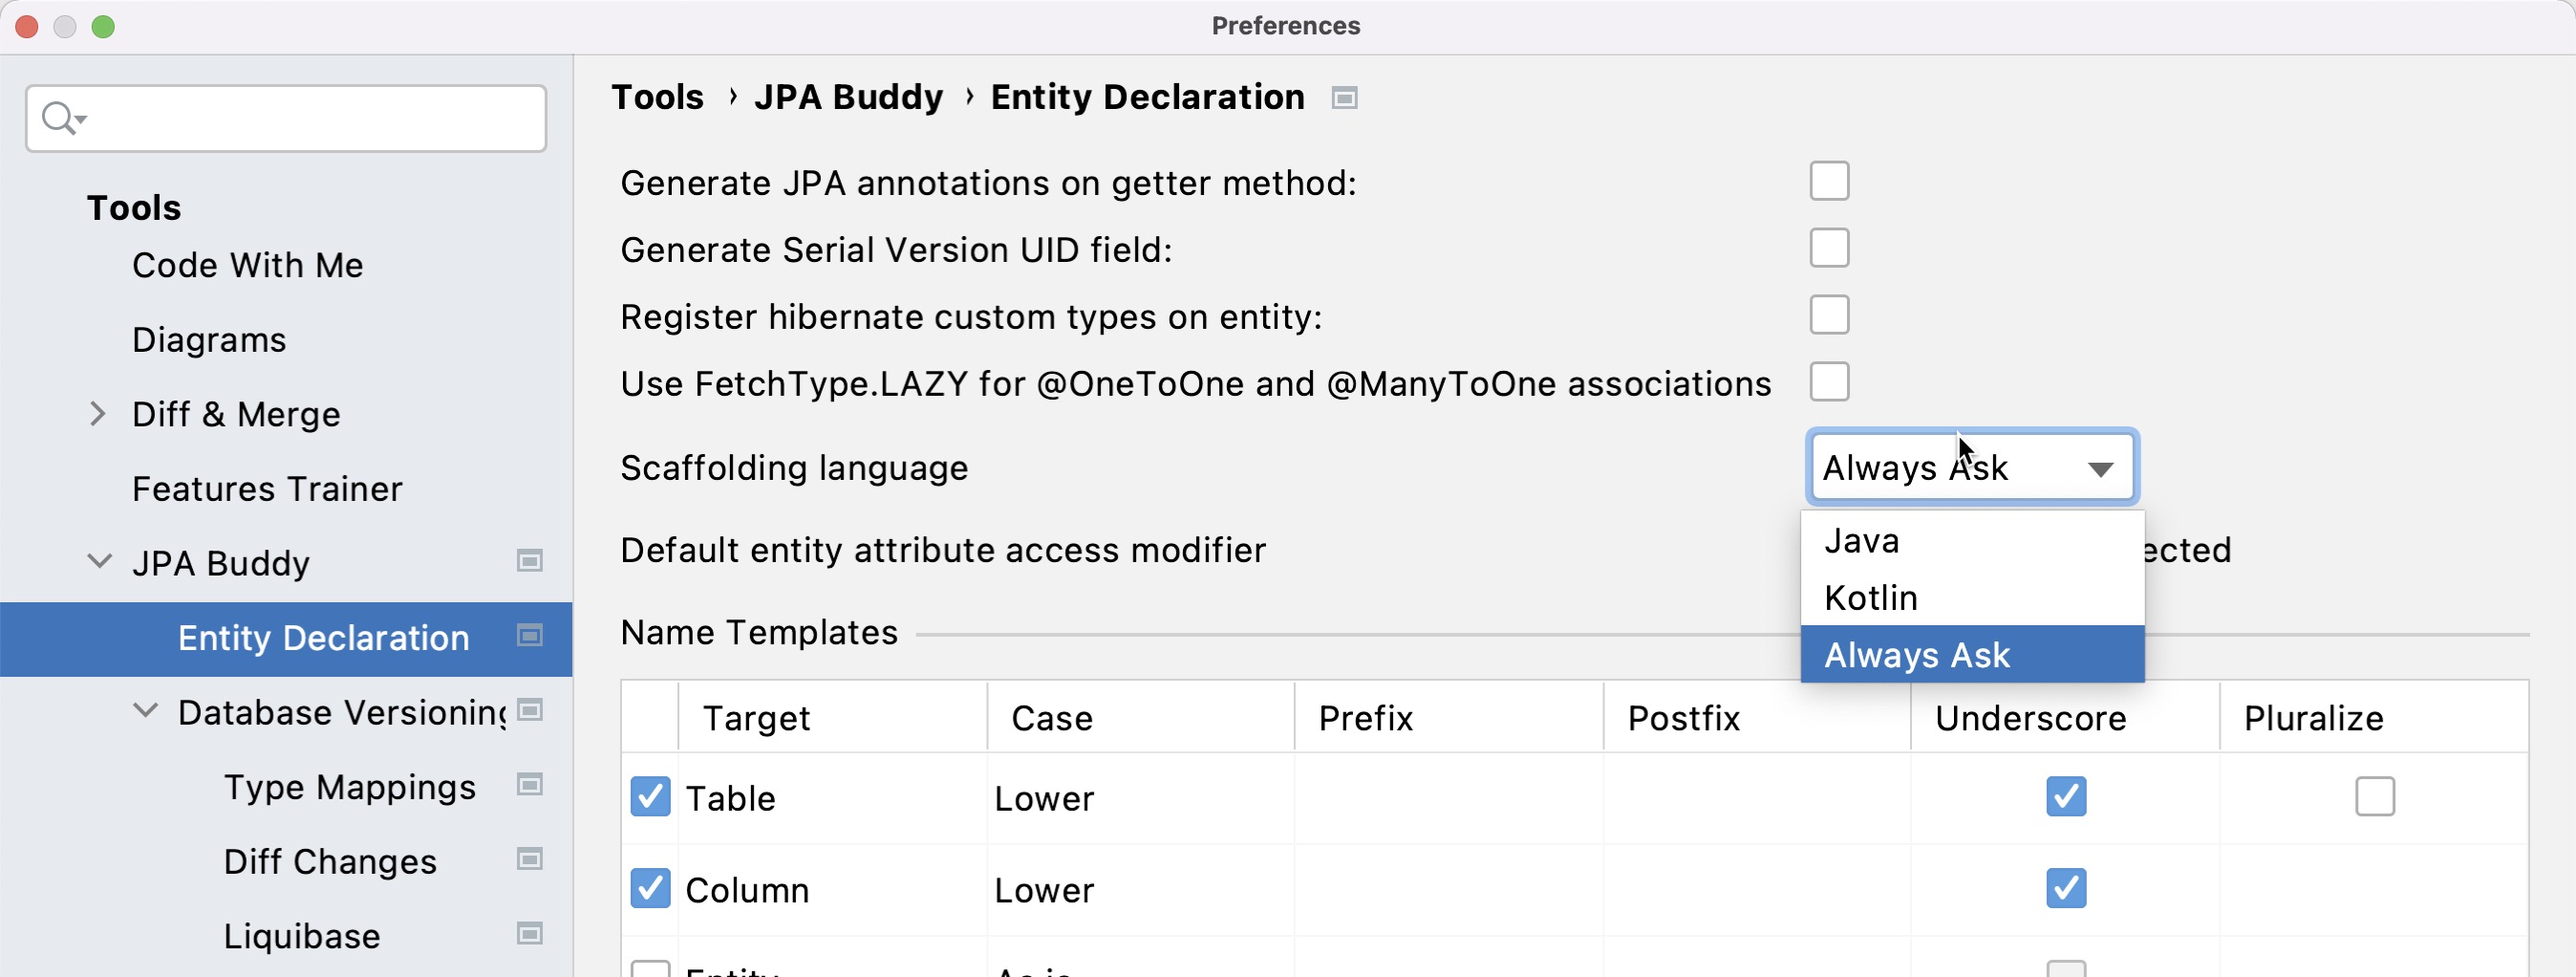Expand the Diff & Merge section
The image size is (2576, 977).
97,414
